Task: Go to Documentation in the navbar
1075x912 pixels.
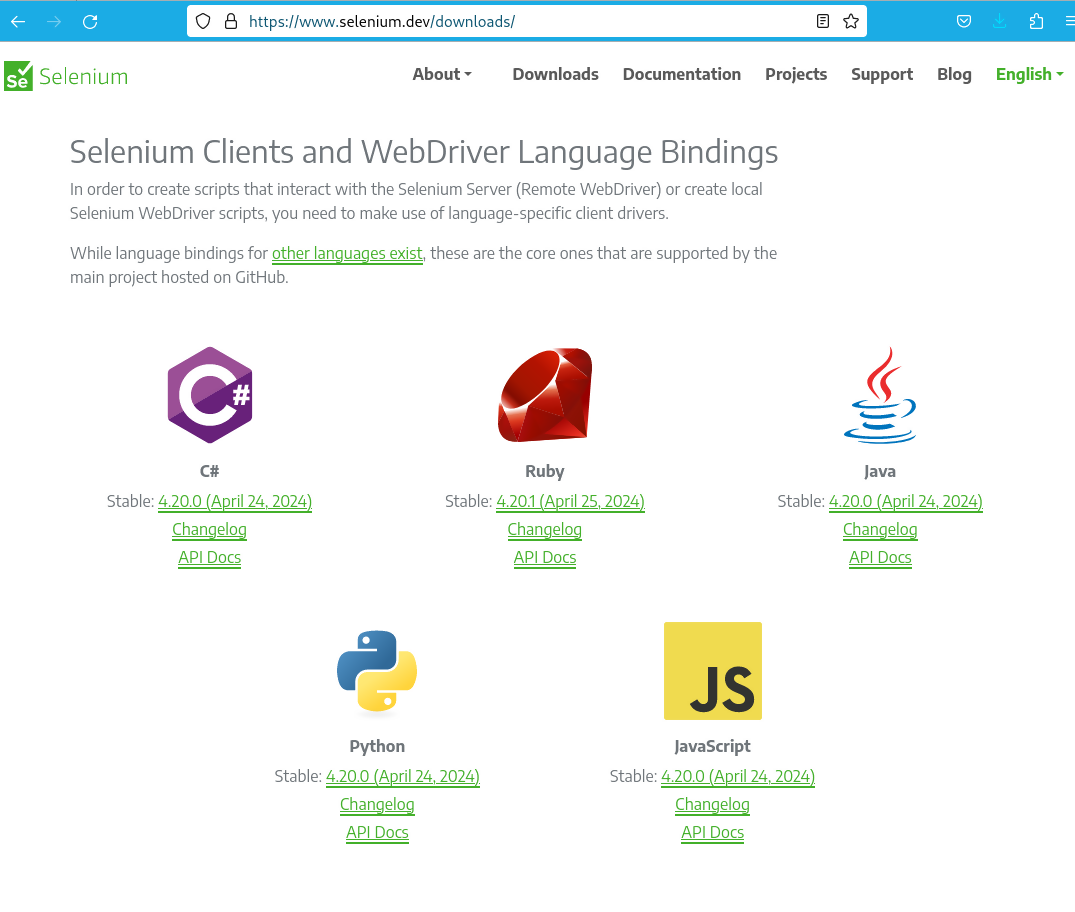Action: coord(681,74)
